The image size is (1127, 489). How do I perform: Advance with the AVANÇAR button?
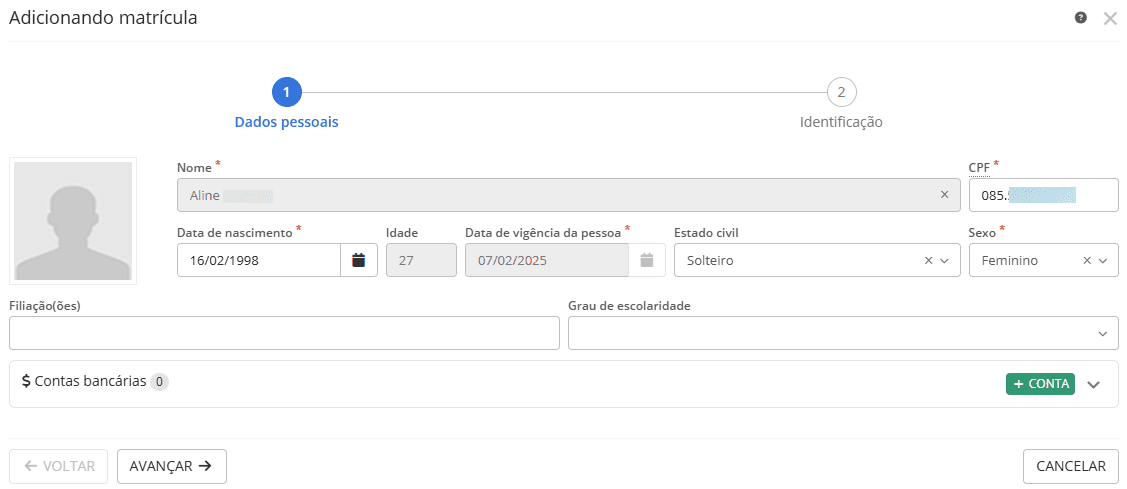tap(172, 467)
